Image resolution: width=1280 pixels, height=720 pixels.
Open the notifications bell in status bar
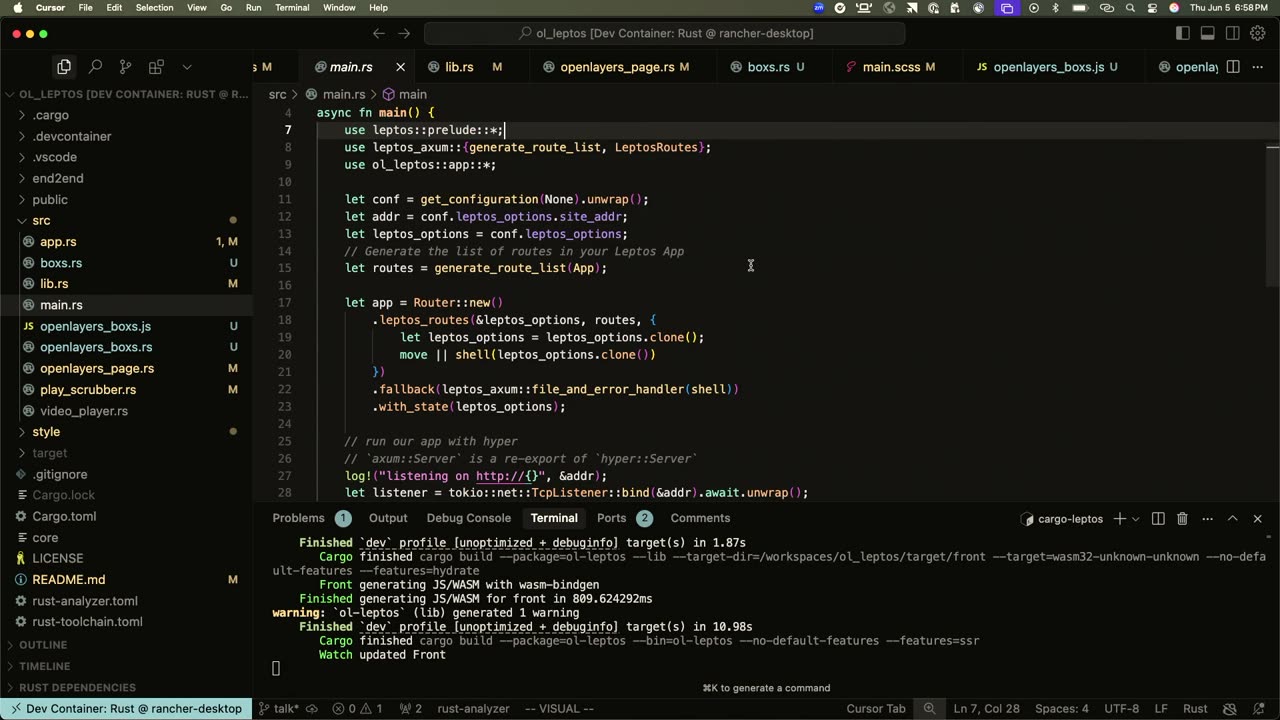point(1258,708)
